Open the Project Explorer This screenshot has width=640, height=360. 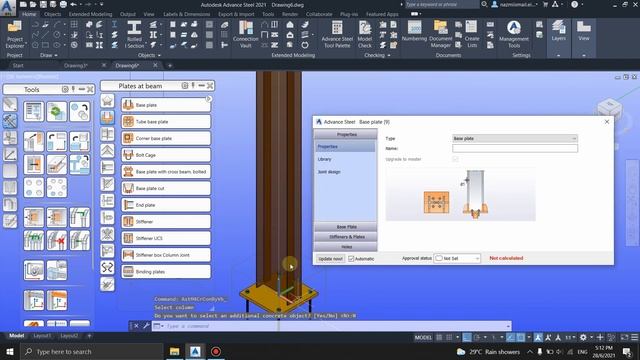pyautogui.click(x=15, y=34)
